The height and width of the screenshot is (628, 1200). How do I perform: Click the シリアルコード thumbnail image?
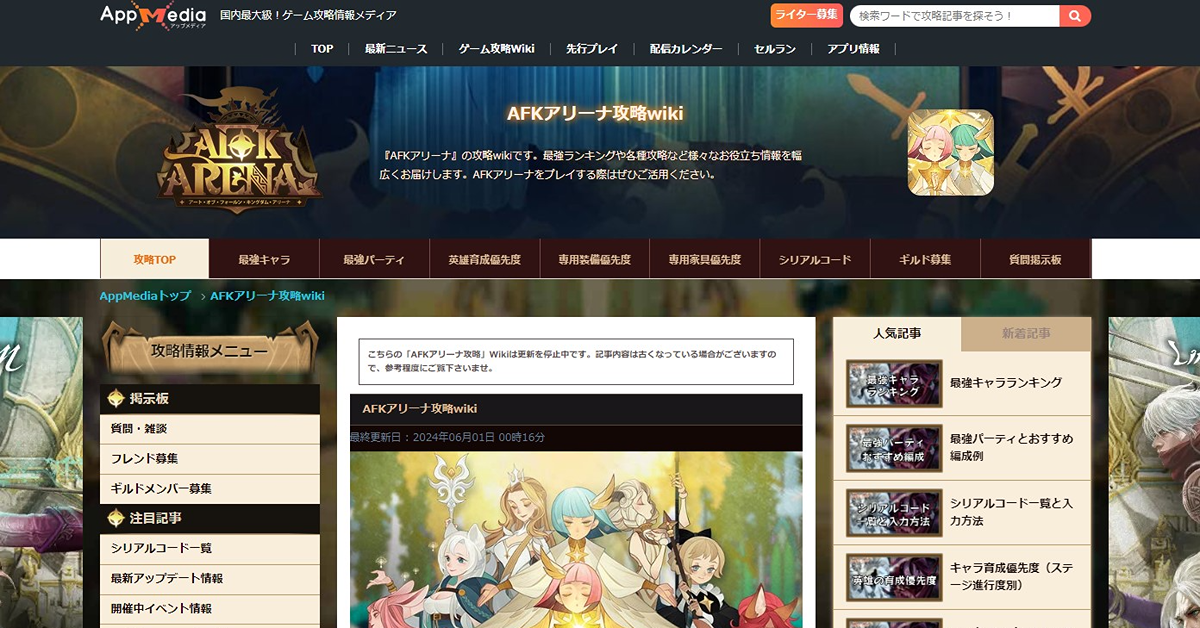coord(894,513)
